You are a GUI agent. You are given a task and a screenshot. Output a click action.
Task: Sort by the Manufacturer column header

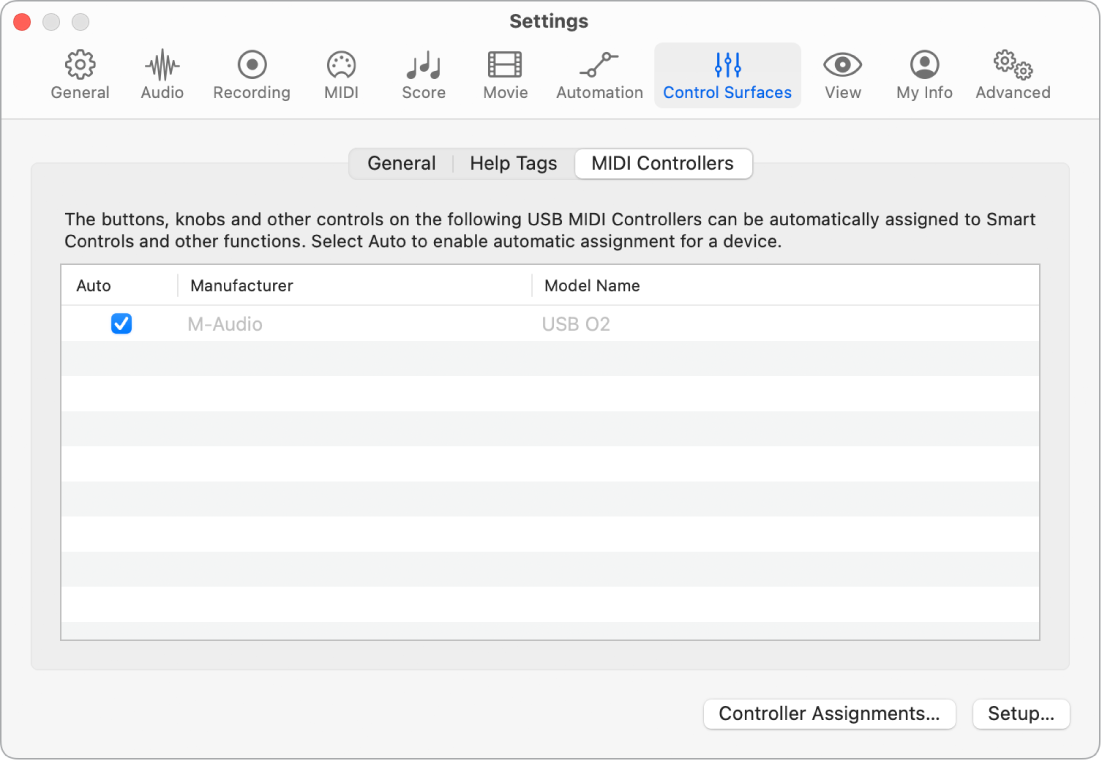pos(354,285)
